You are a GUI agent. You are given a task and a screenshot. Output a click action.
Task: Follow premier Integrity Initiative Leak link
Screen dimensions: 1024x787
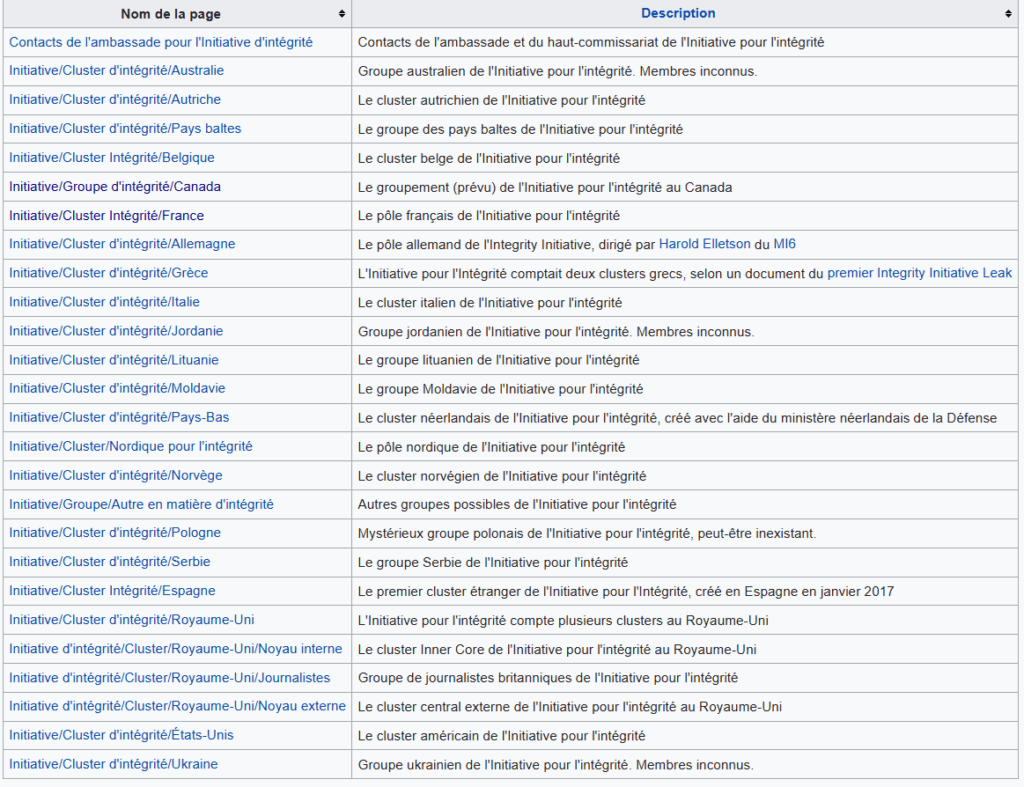click(920, 273)
